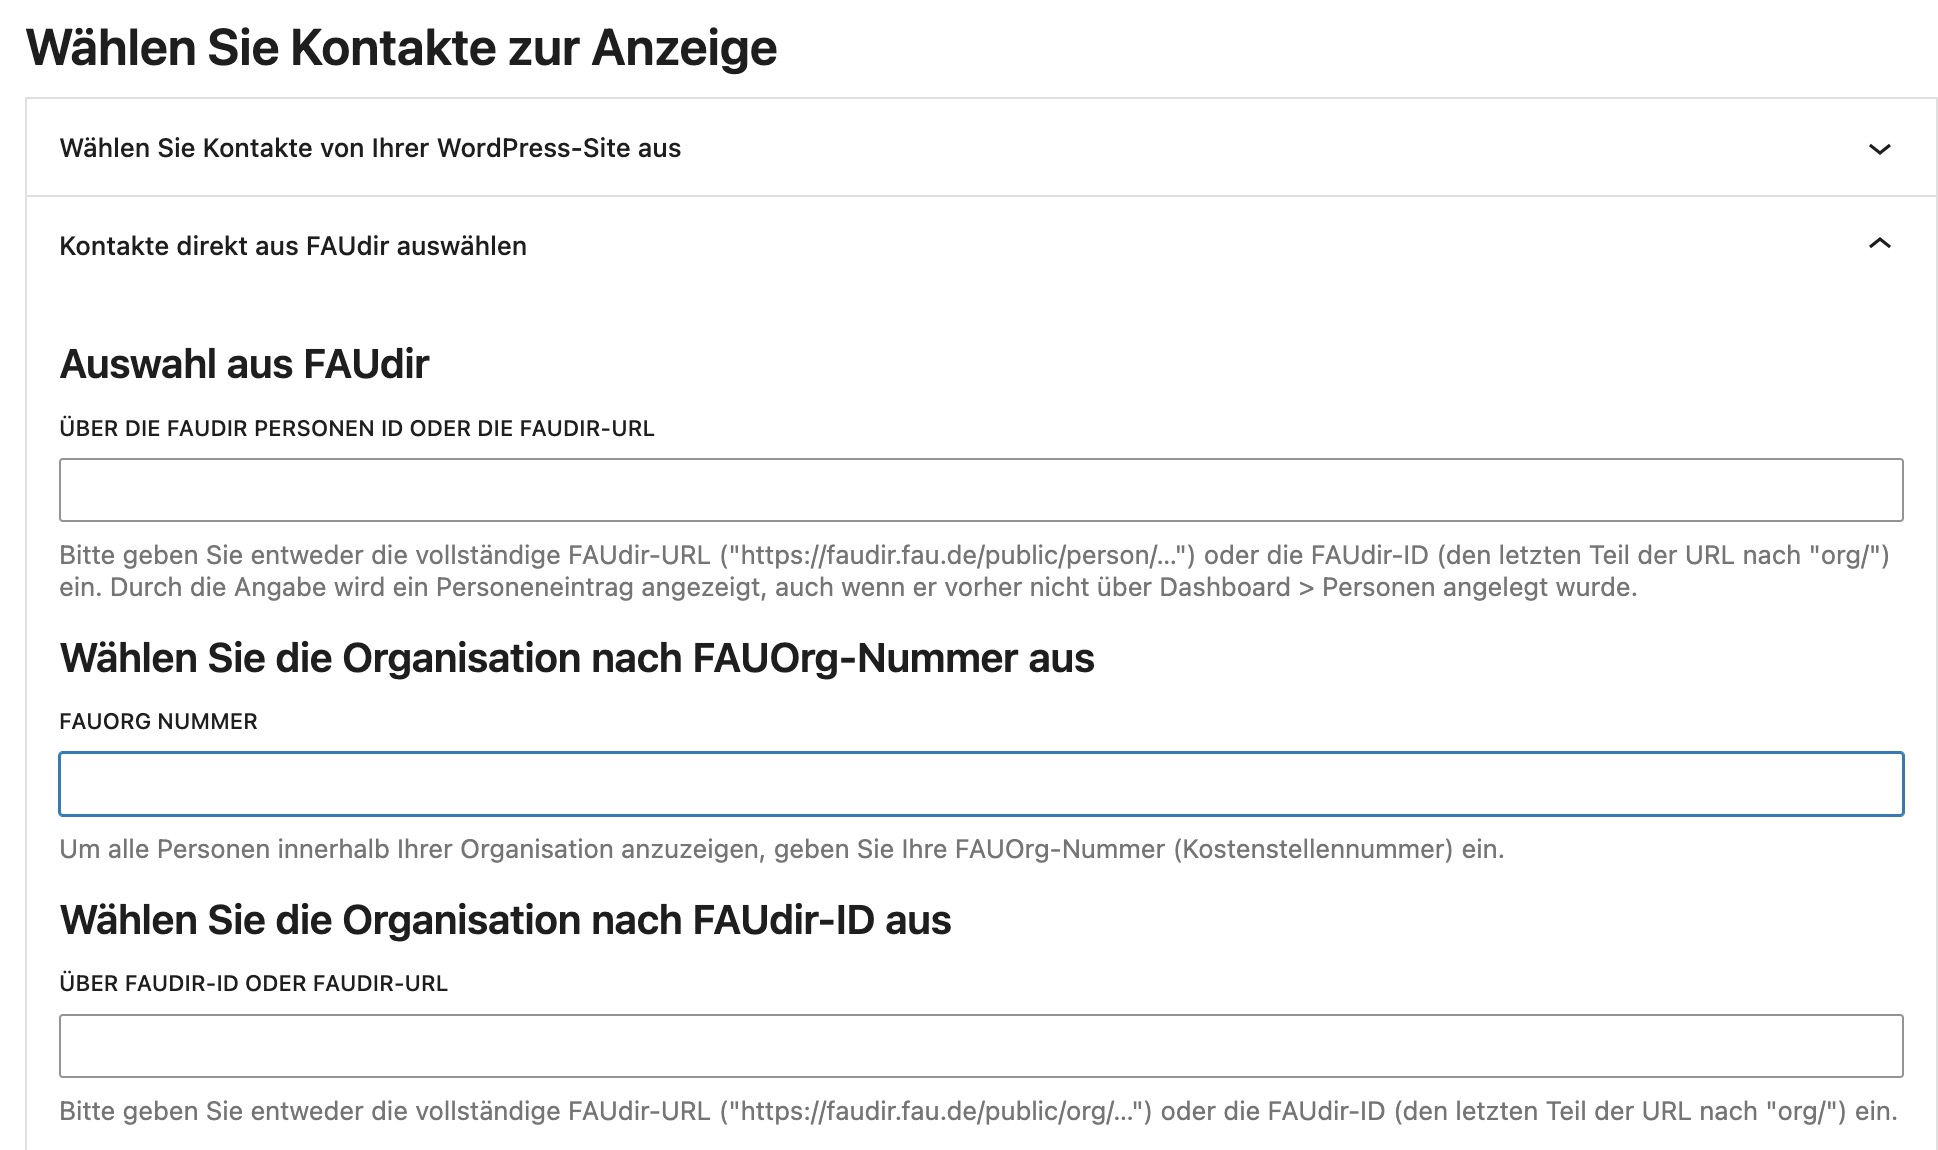Click the 'ÜBER DIE FAUDIR PERSONEN ID' label
1938x1150 pixels.
point(356,429)
